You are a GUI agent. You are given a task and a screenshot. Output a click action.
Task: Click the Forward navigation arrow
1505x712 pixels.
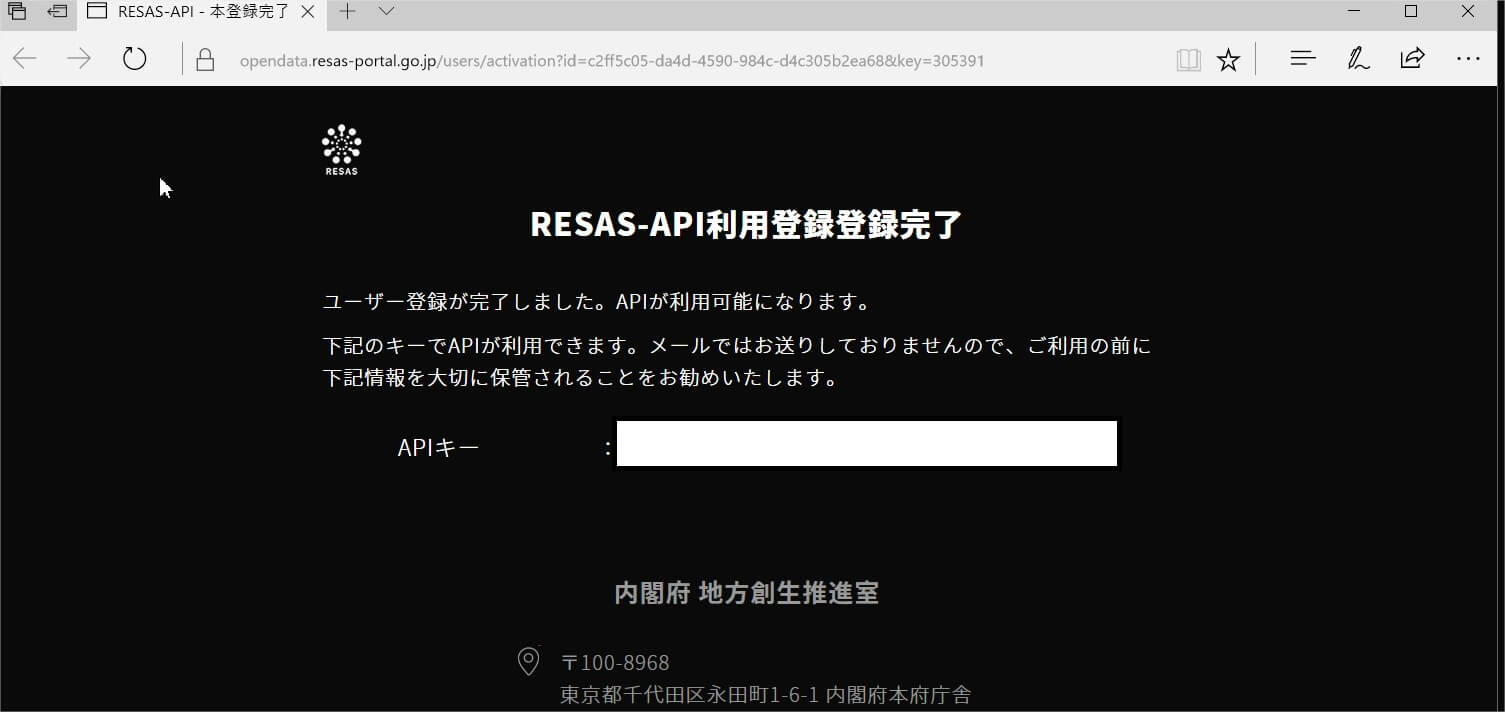coord(78,59)
